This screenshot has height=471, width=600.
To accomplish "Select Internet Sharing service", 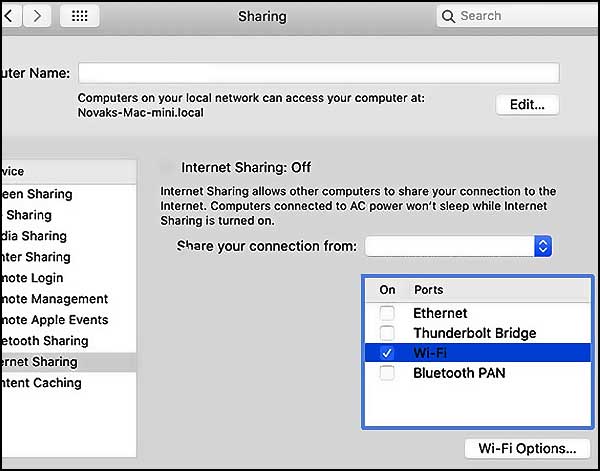I will 68,362.
